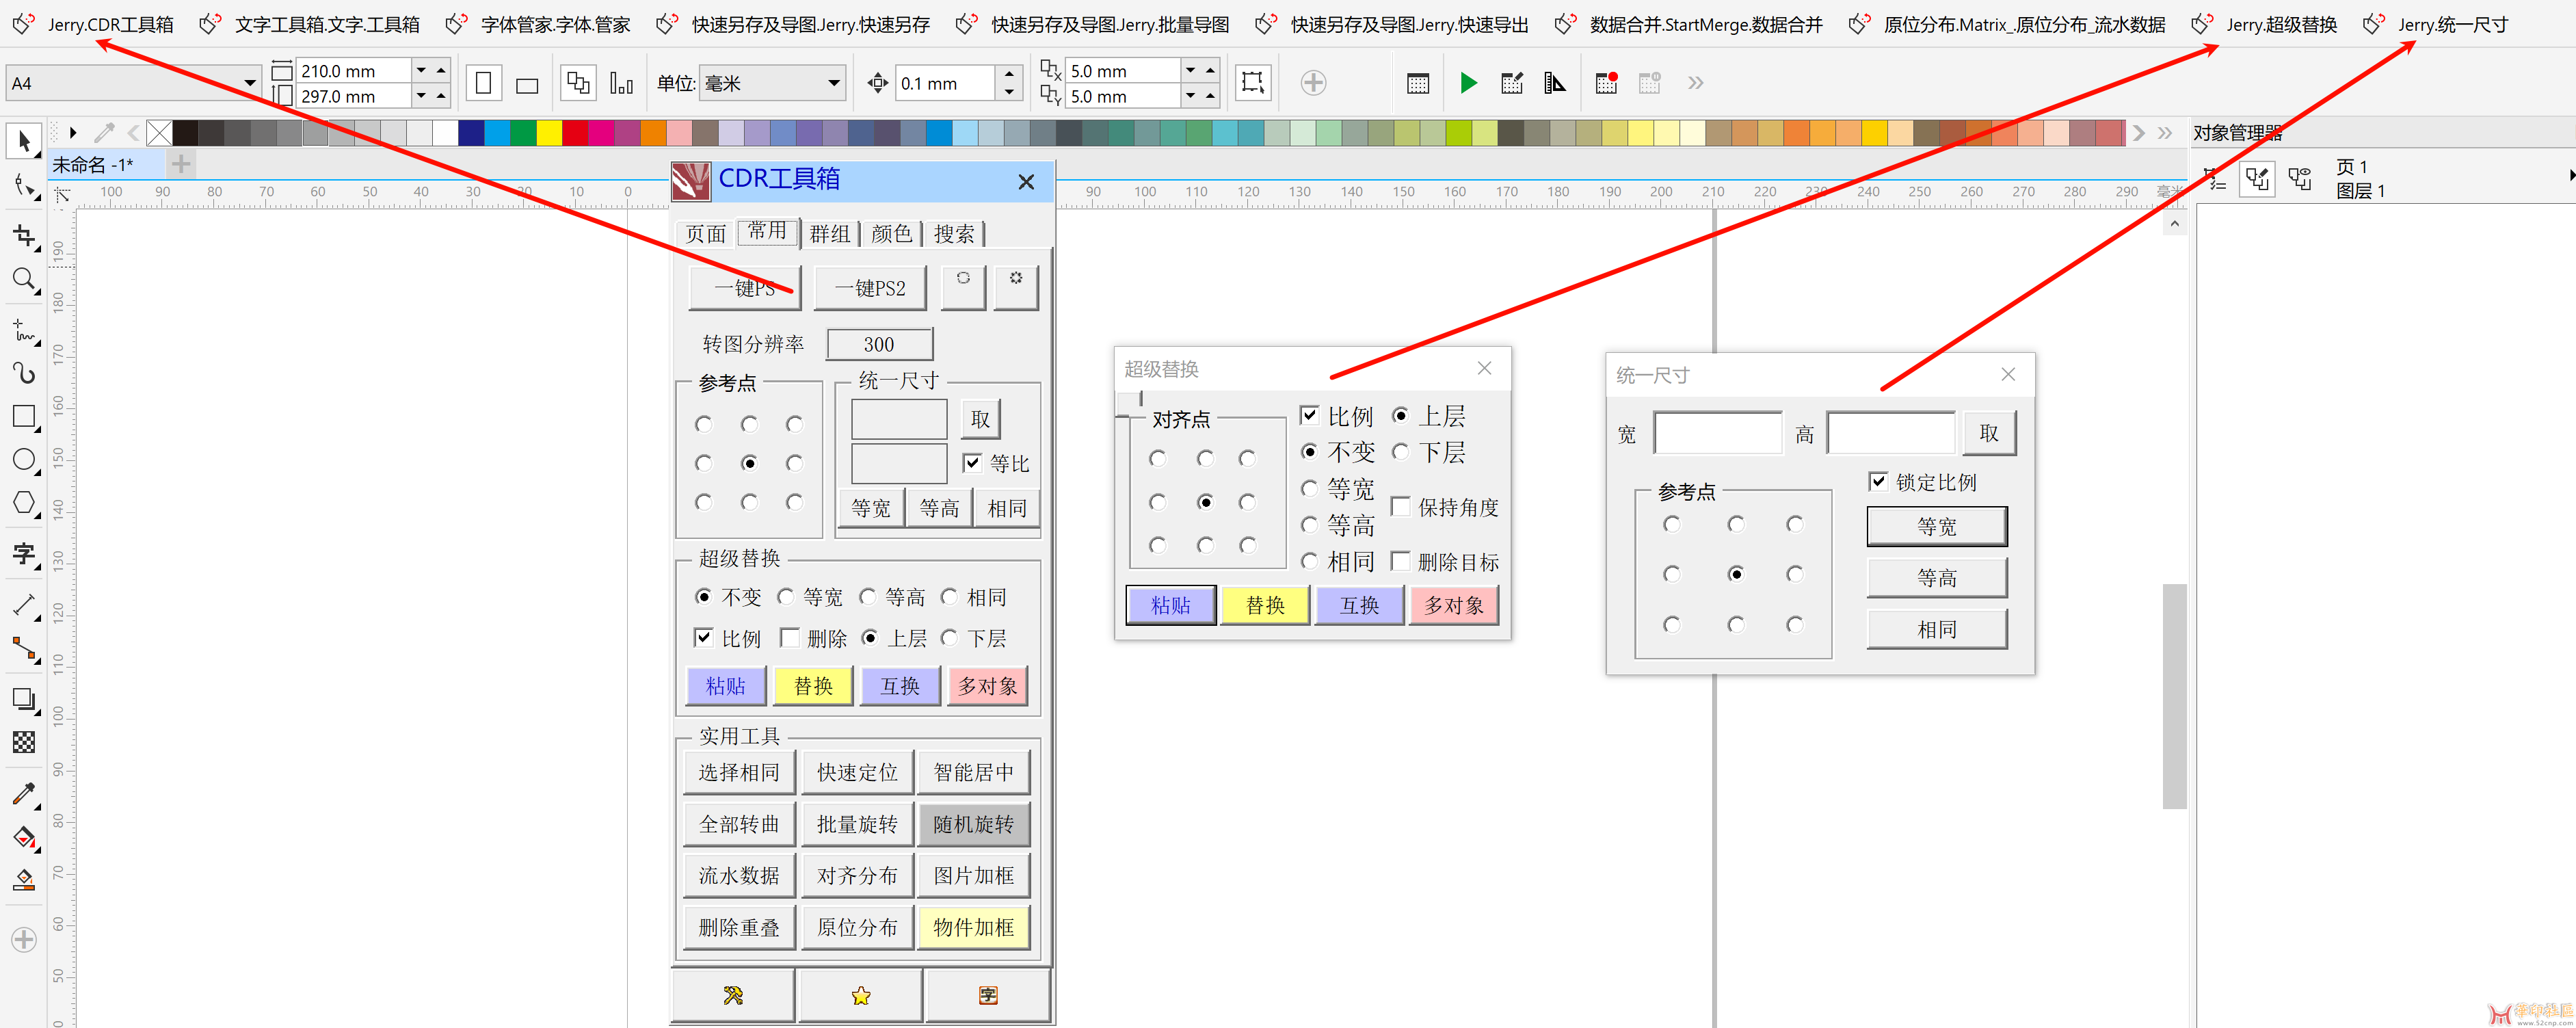The height and width of the screenshot is (1028, 2576).
Task: Open the A4 page size dropdown
Action: (x=249, y=83)
